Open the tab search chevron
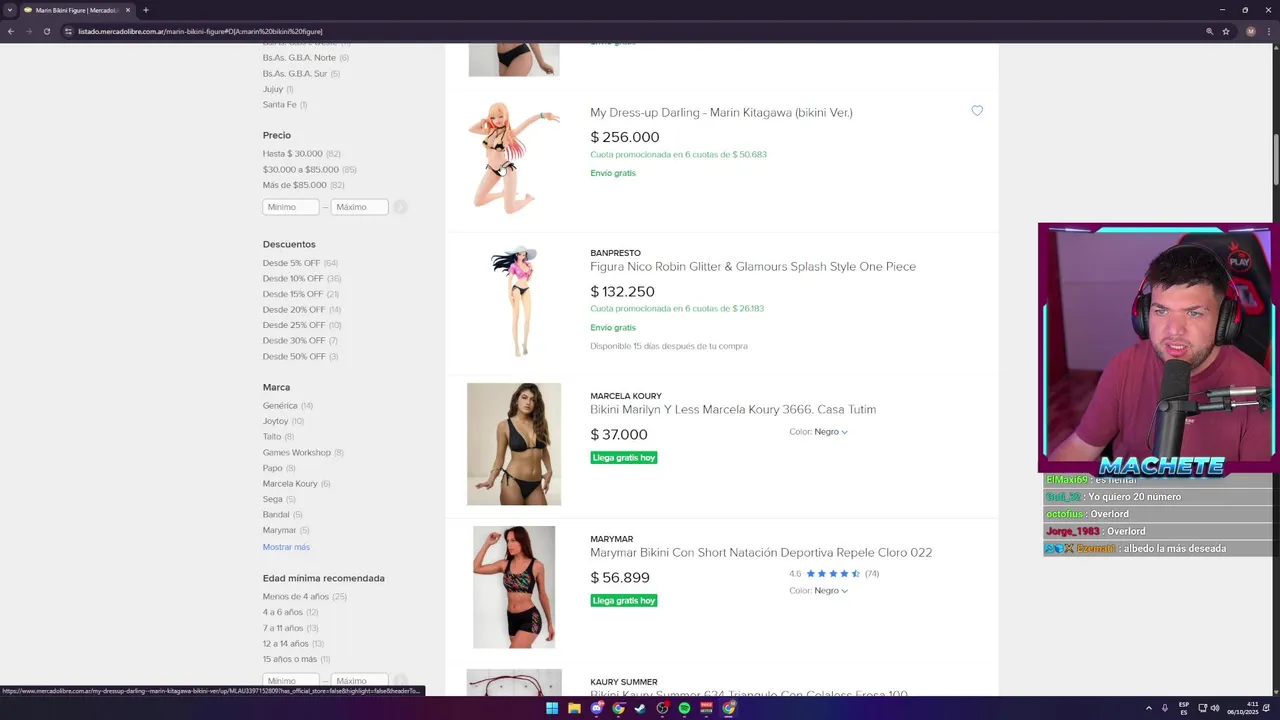1280x720 pixels. coord(10,10)
